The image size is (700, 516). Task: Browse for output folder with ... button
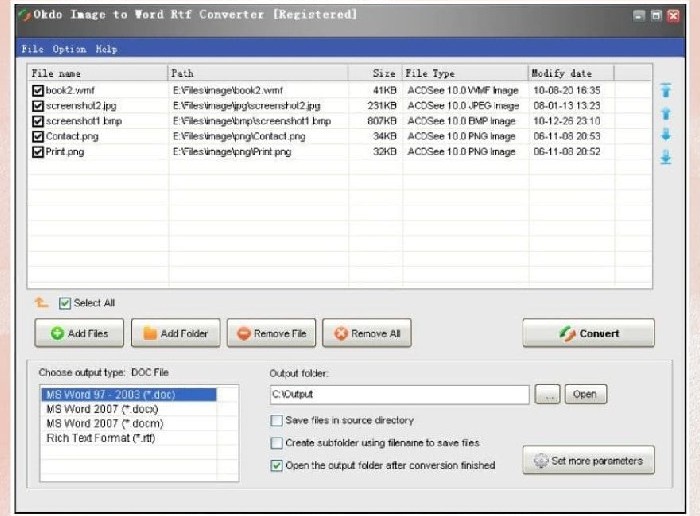(547, 394)
